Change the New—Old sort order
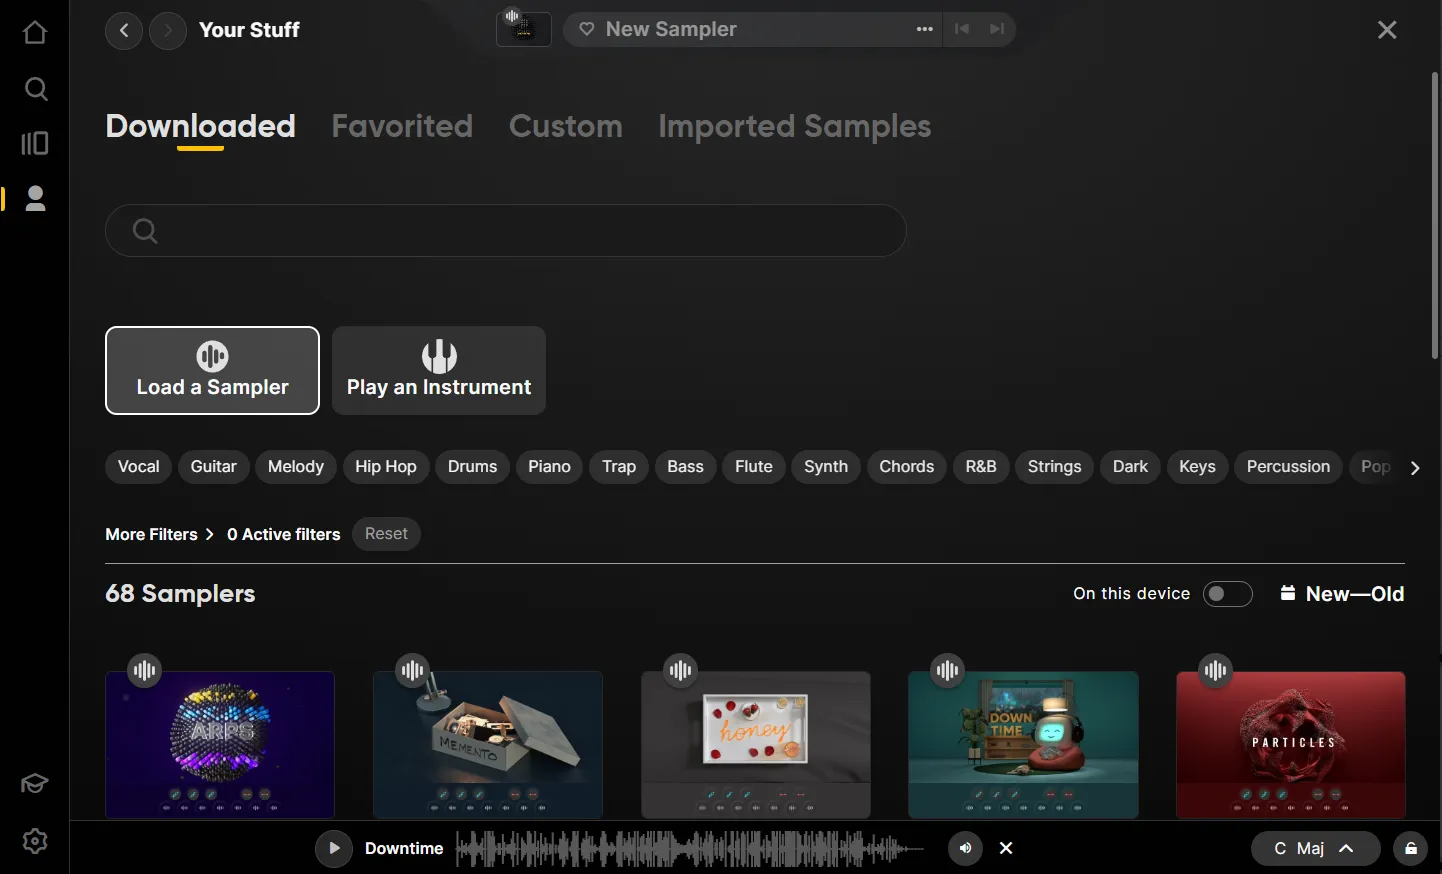 (1342, 594)
